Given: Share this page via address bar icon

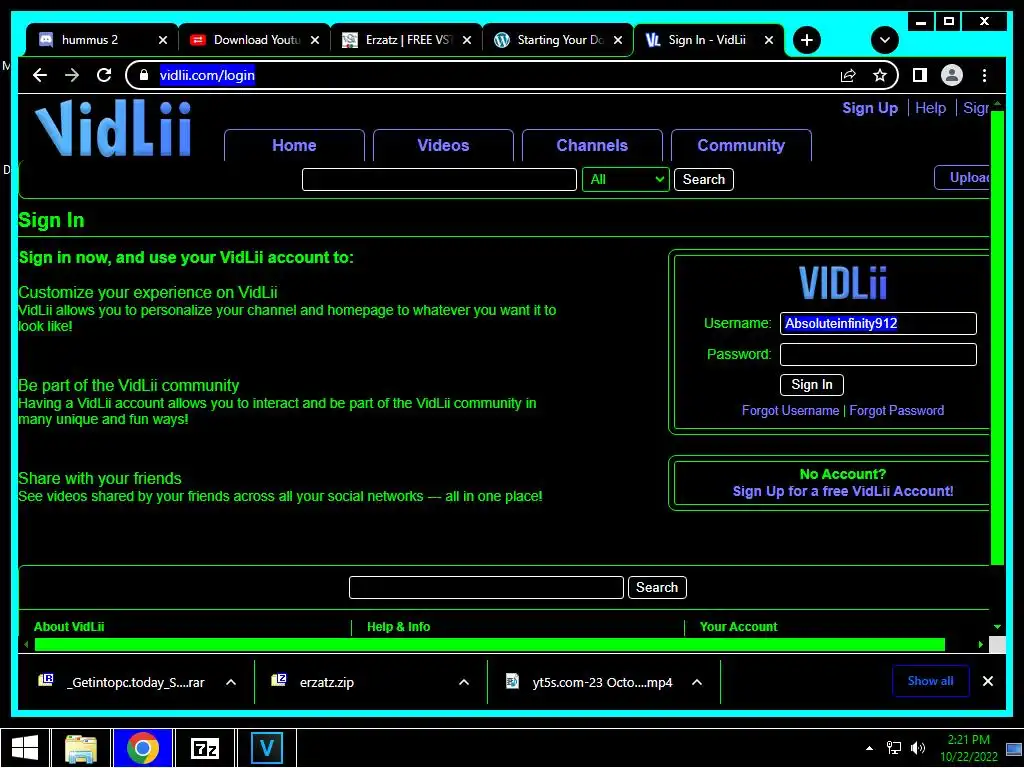Looking at the screenshot, I should [x=848, y=75].
